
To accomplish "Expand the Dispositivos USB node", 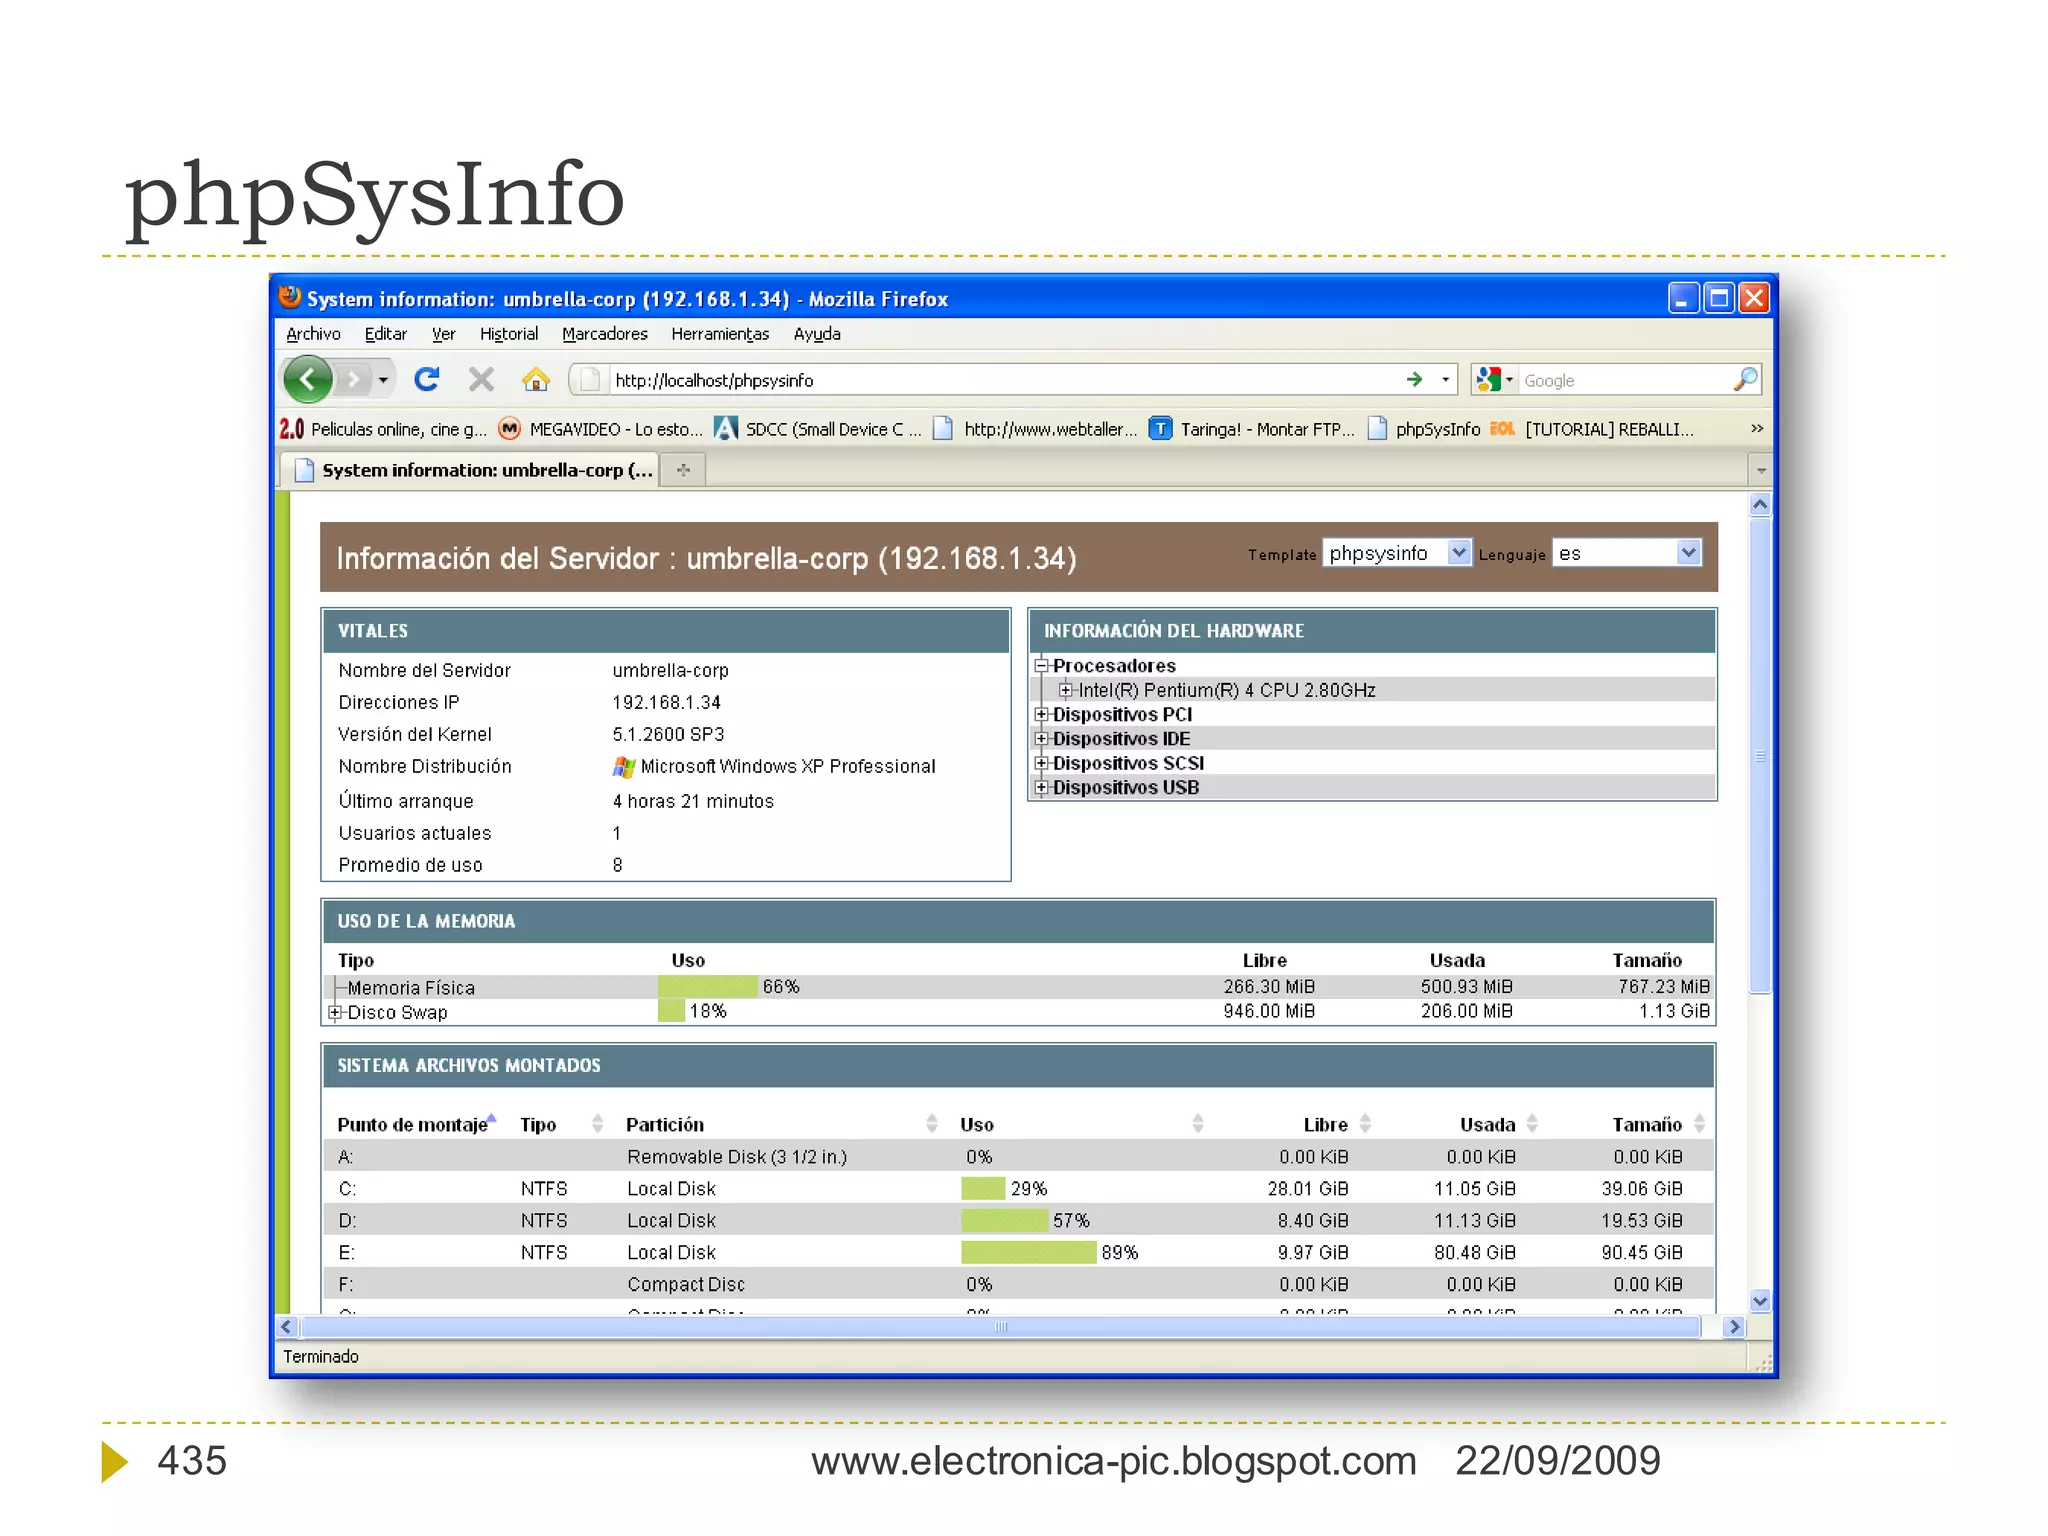I will click(1041, 788).
